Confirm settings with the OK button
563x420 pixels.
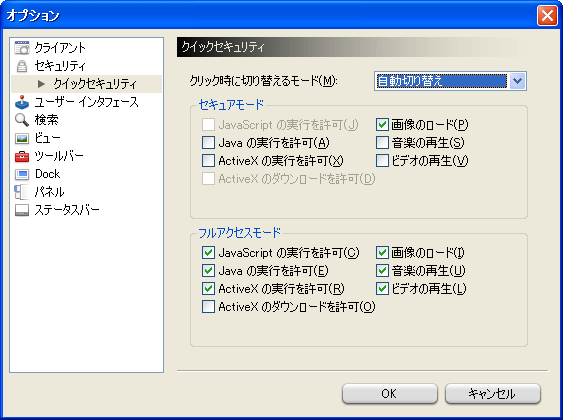390,394
